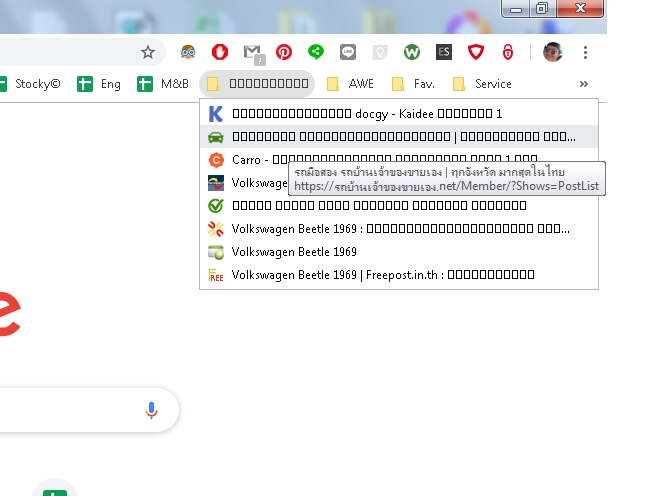This screenshot has width=668, height=496.
Task: Open the highlighted green car bookmark entry
Action: point(399,137)
